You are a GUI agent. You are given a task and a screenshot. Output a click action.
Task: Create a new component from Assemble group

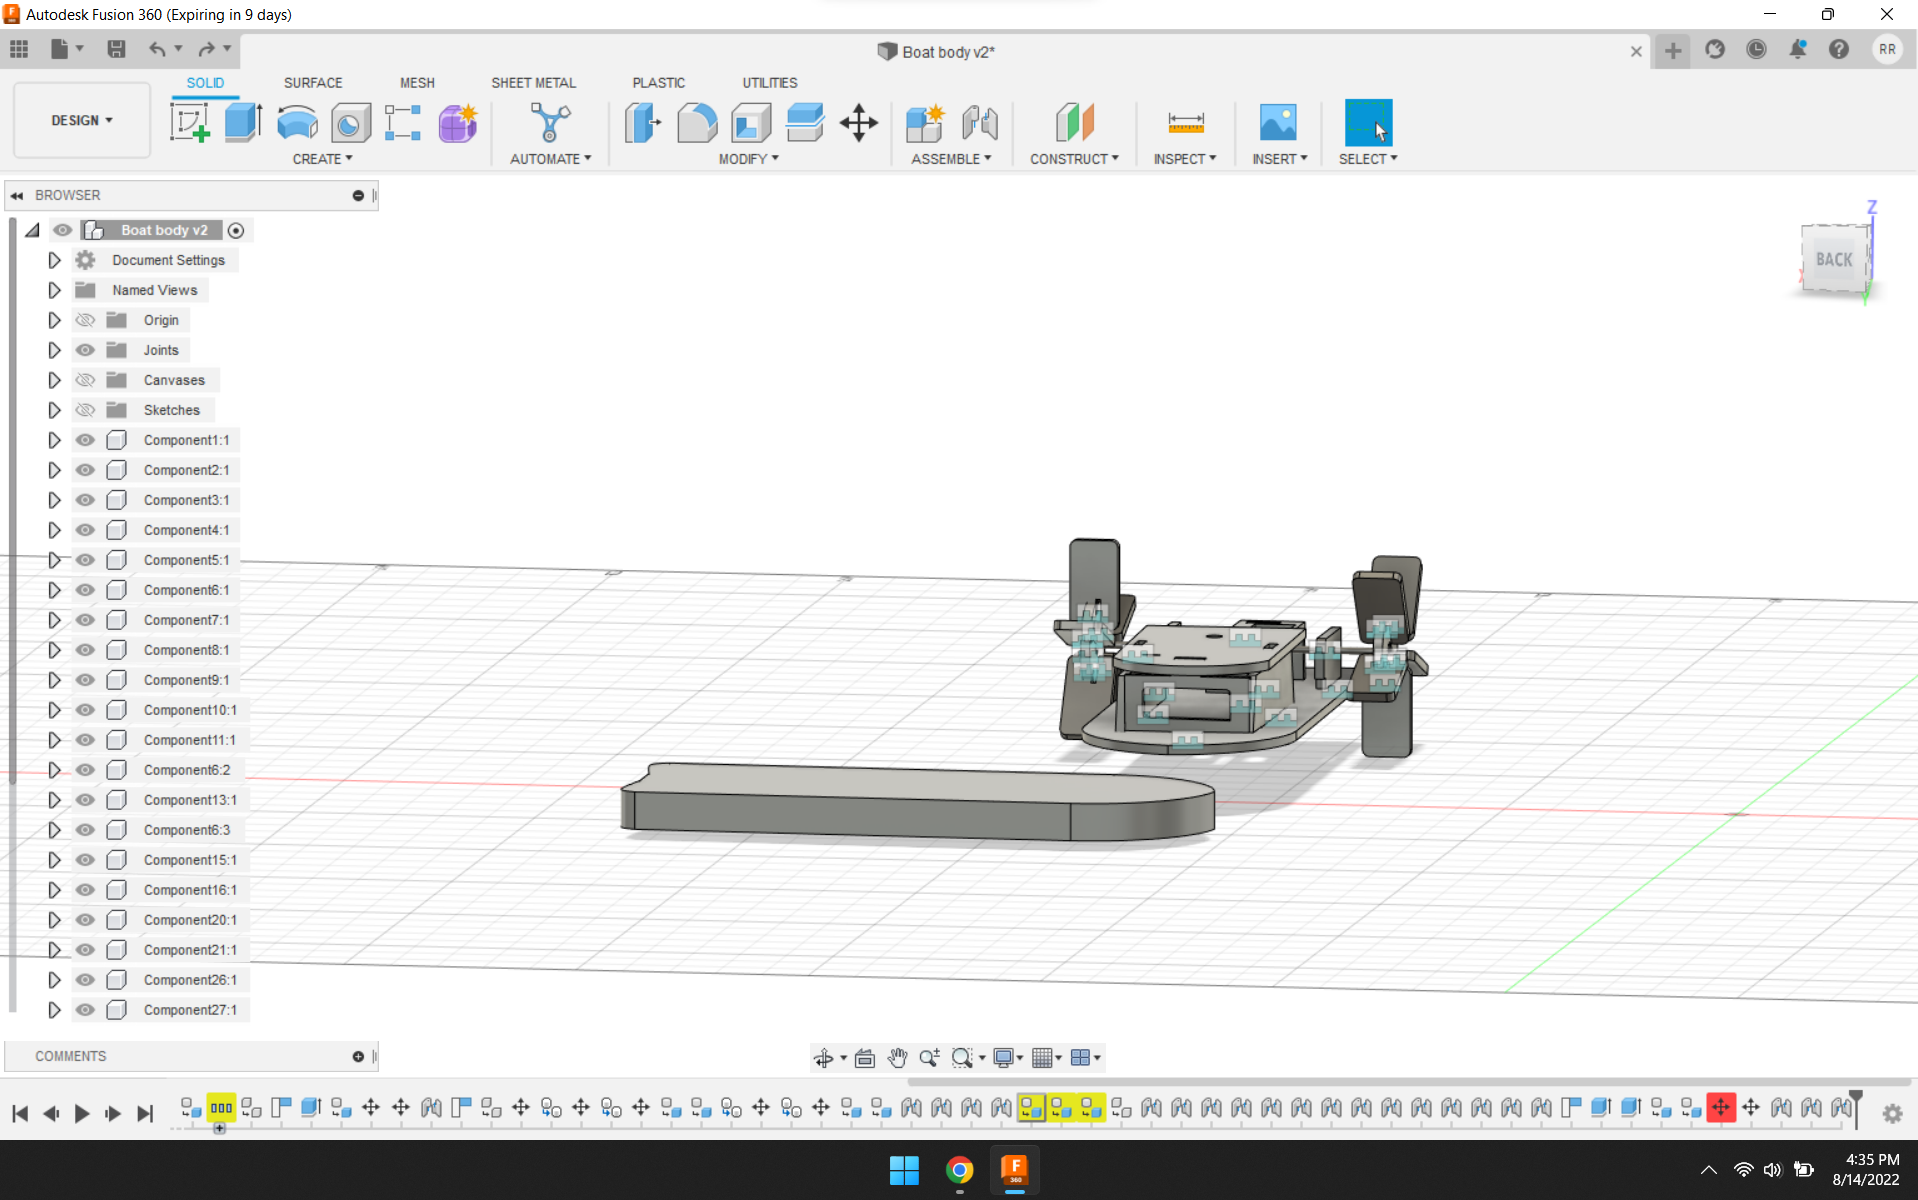click(924, 122)
